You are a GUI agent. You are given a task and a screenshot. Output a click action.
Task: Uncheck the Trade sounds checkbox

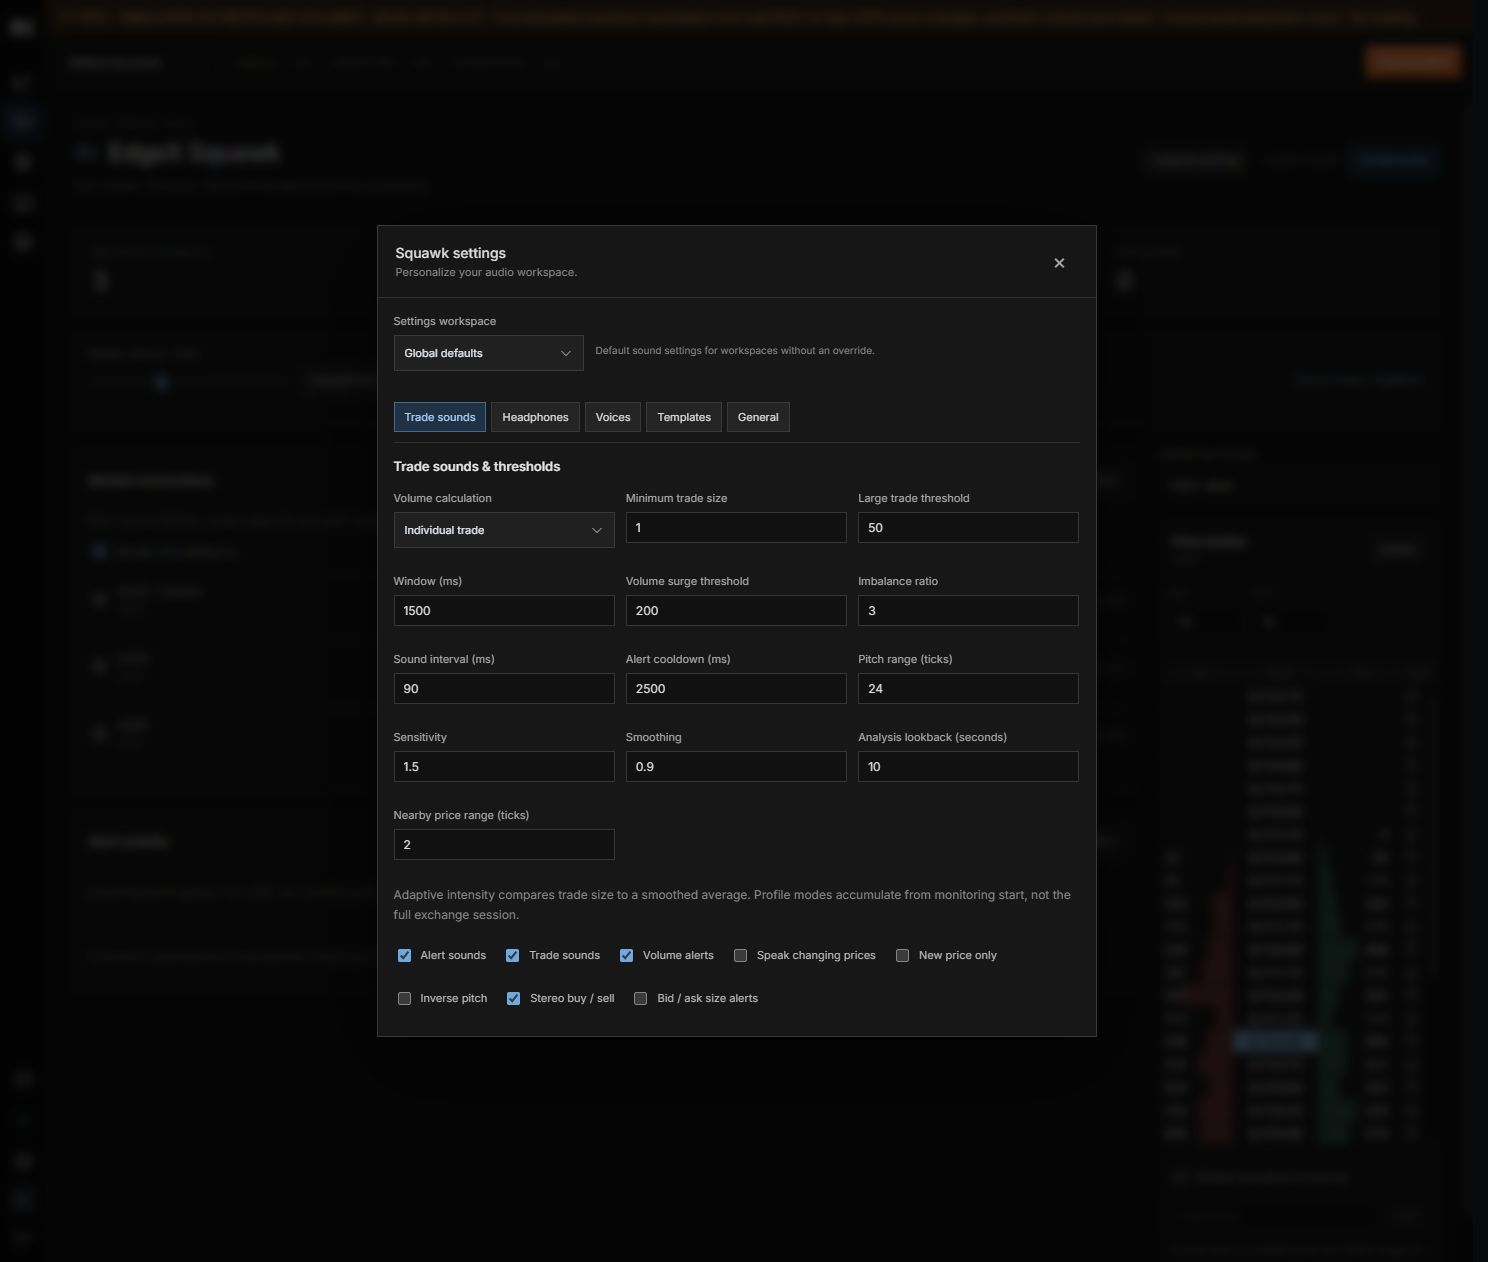pos(512,956)
